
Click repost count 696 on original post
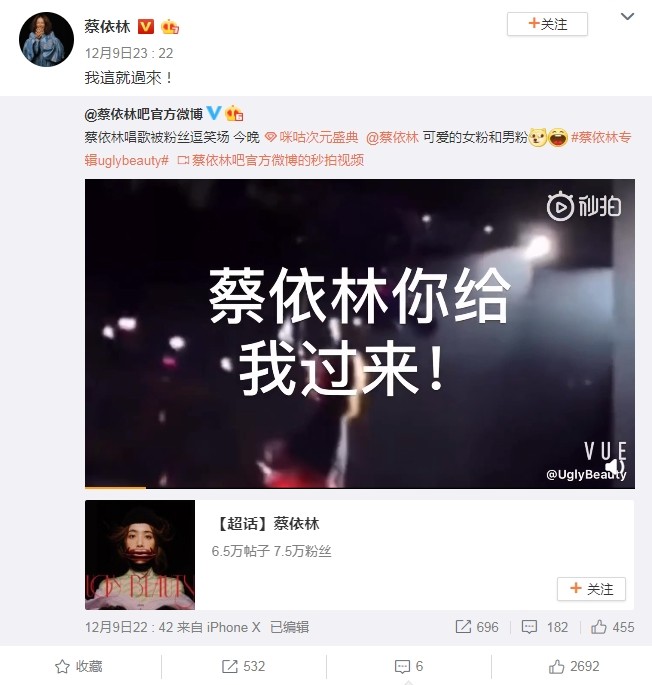click(477, 627)
